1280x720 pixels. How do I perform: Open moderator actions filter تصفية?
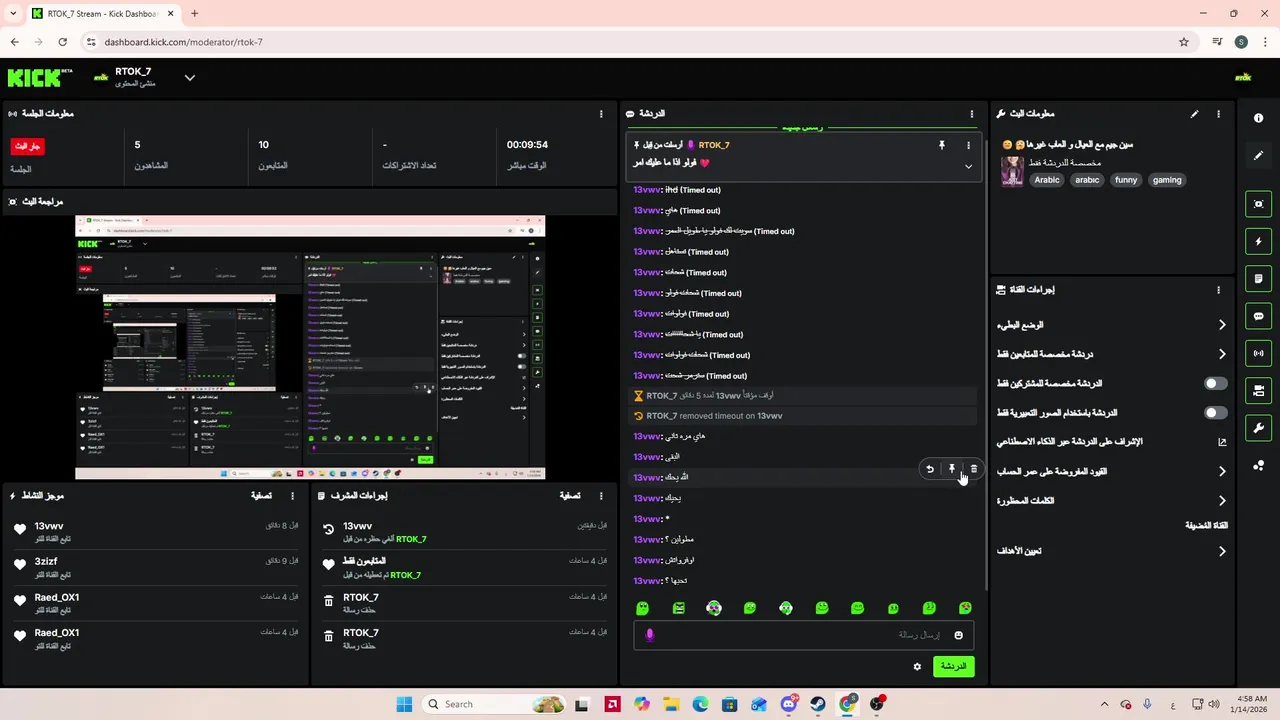[569, 496]
